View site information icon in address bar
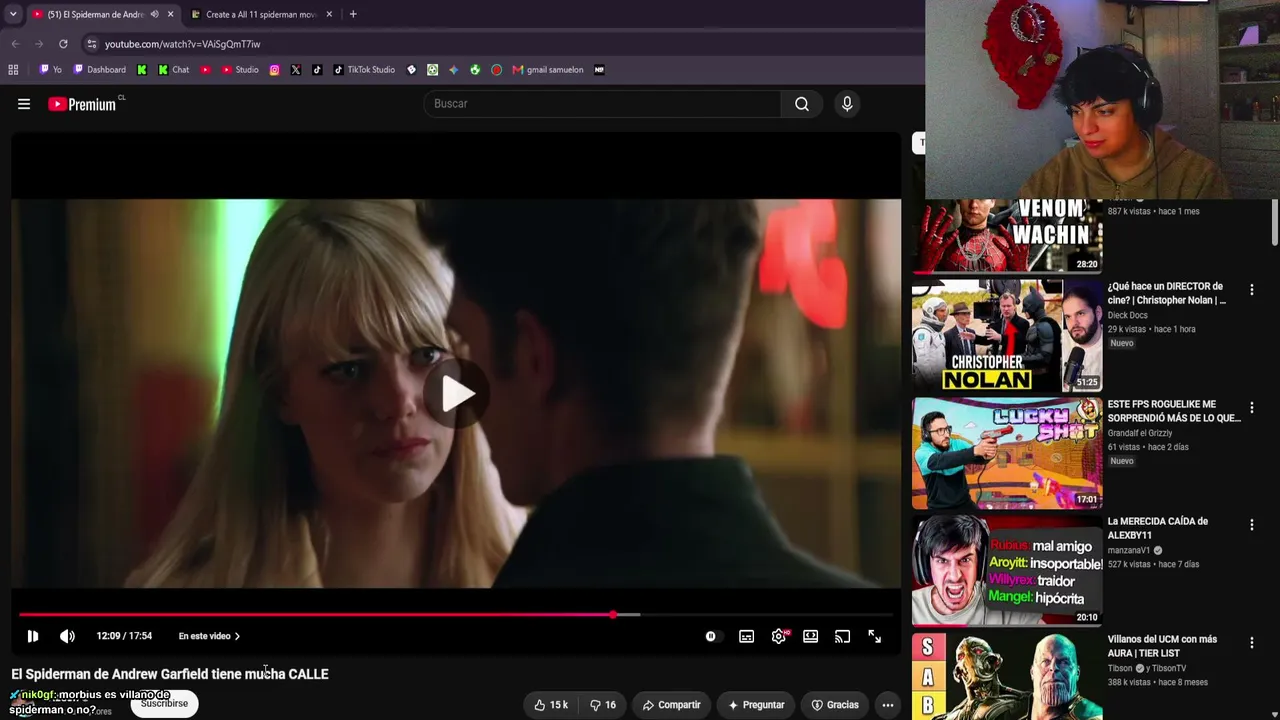This screenshot has width=1280, height=720. point(92,44)
